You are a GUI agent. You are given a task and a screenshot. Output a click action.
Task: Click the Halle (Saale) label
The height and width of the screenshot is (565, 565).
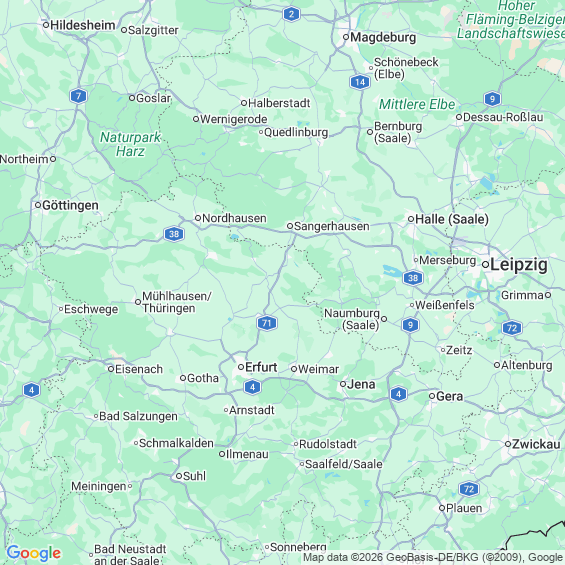point(452,219)
